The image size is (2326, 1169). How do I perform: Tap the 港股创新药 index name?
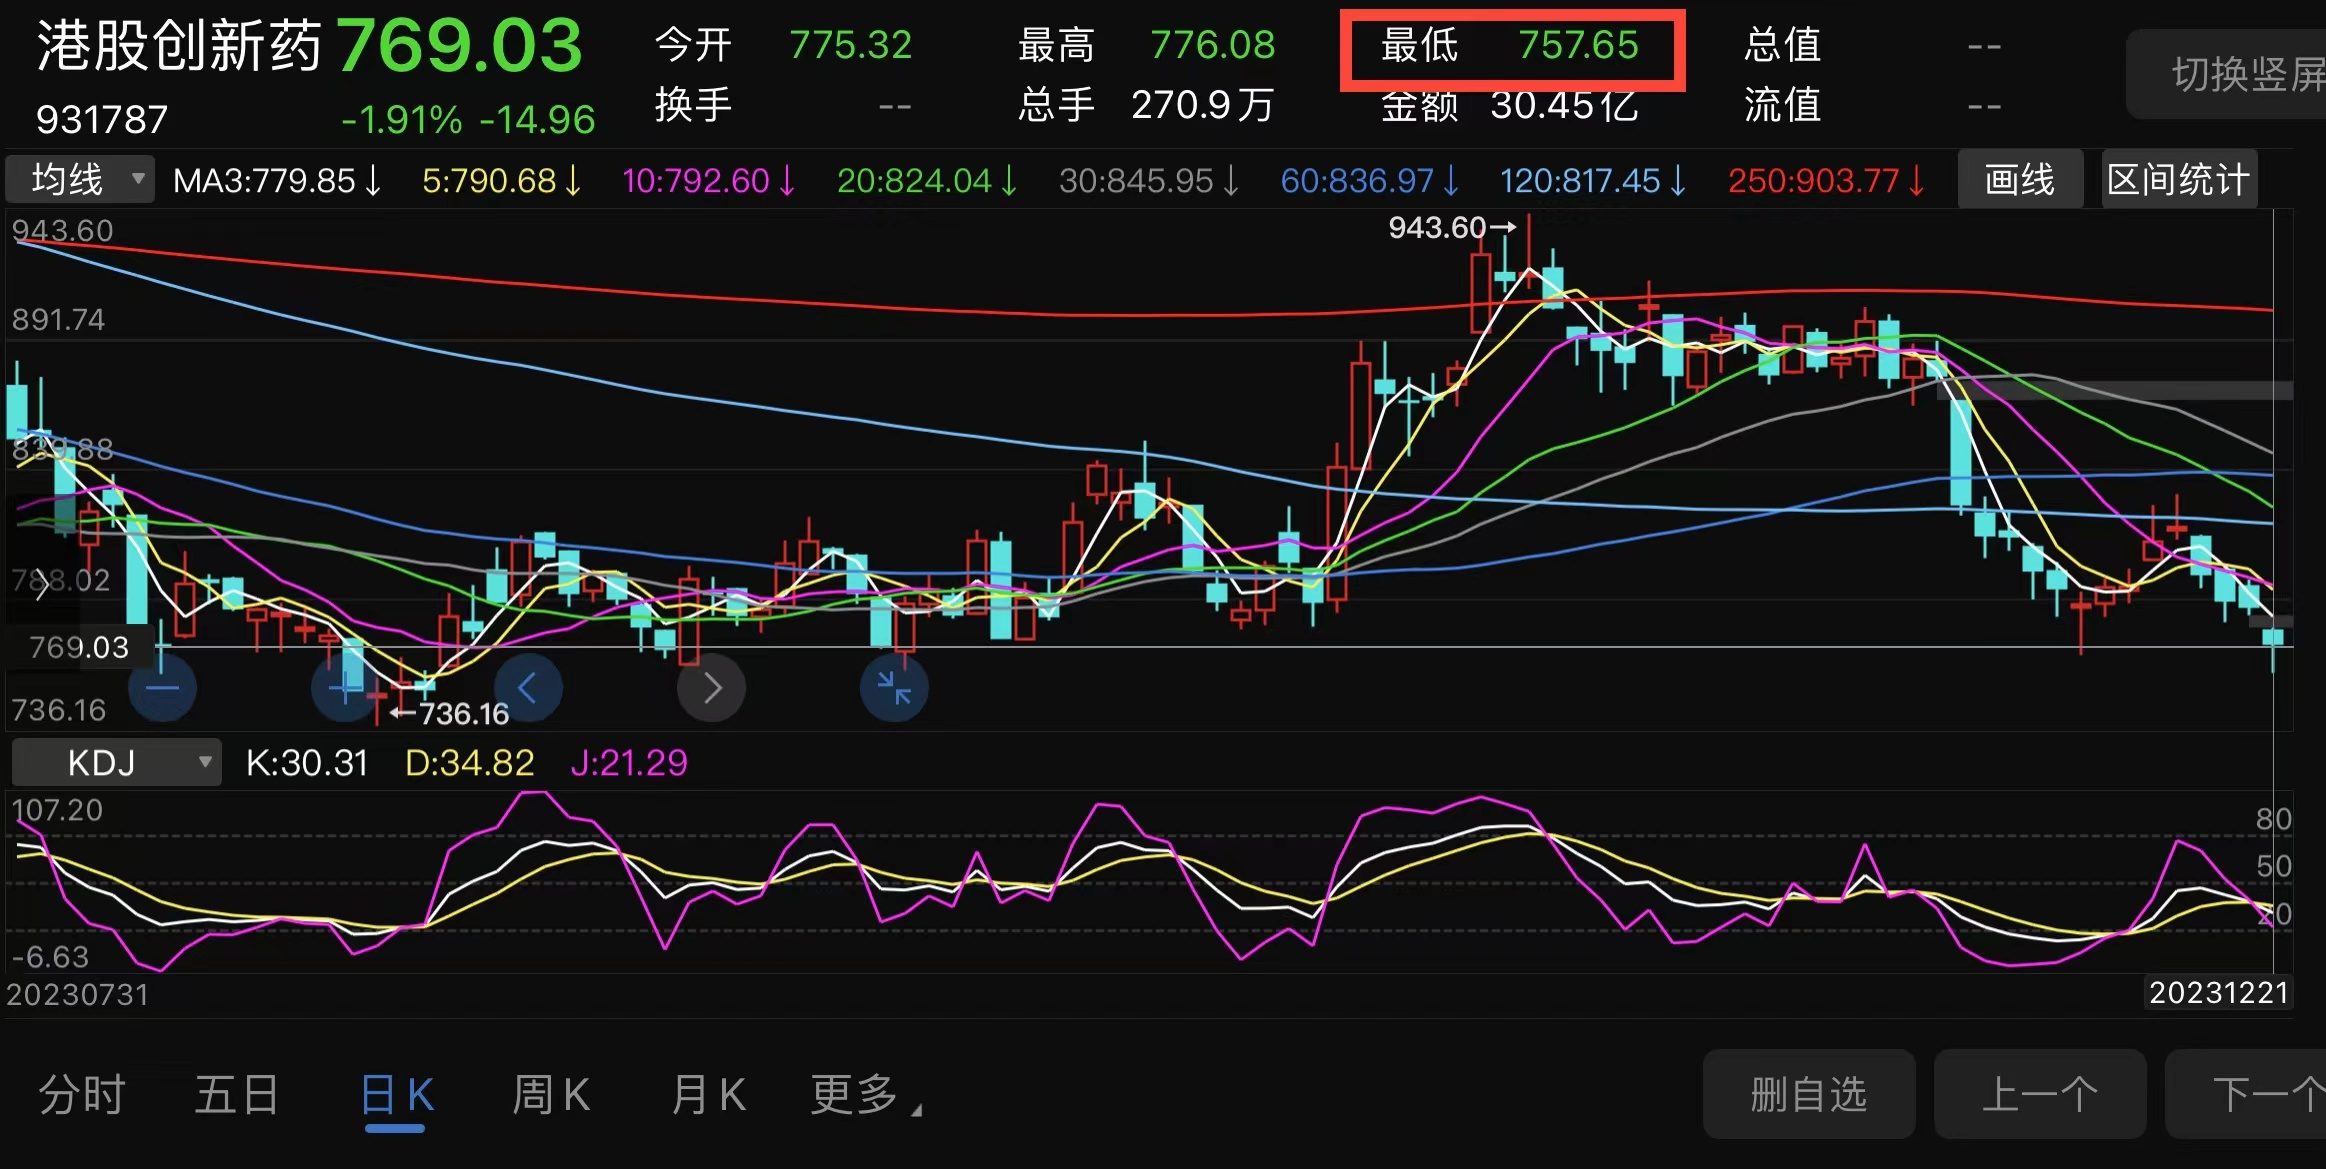pos(179,46)
